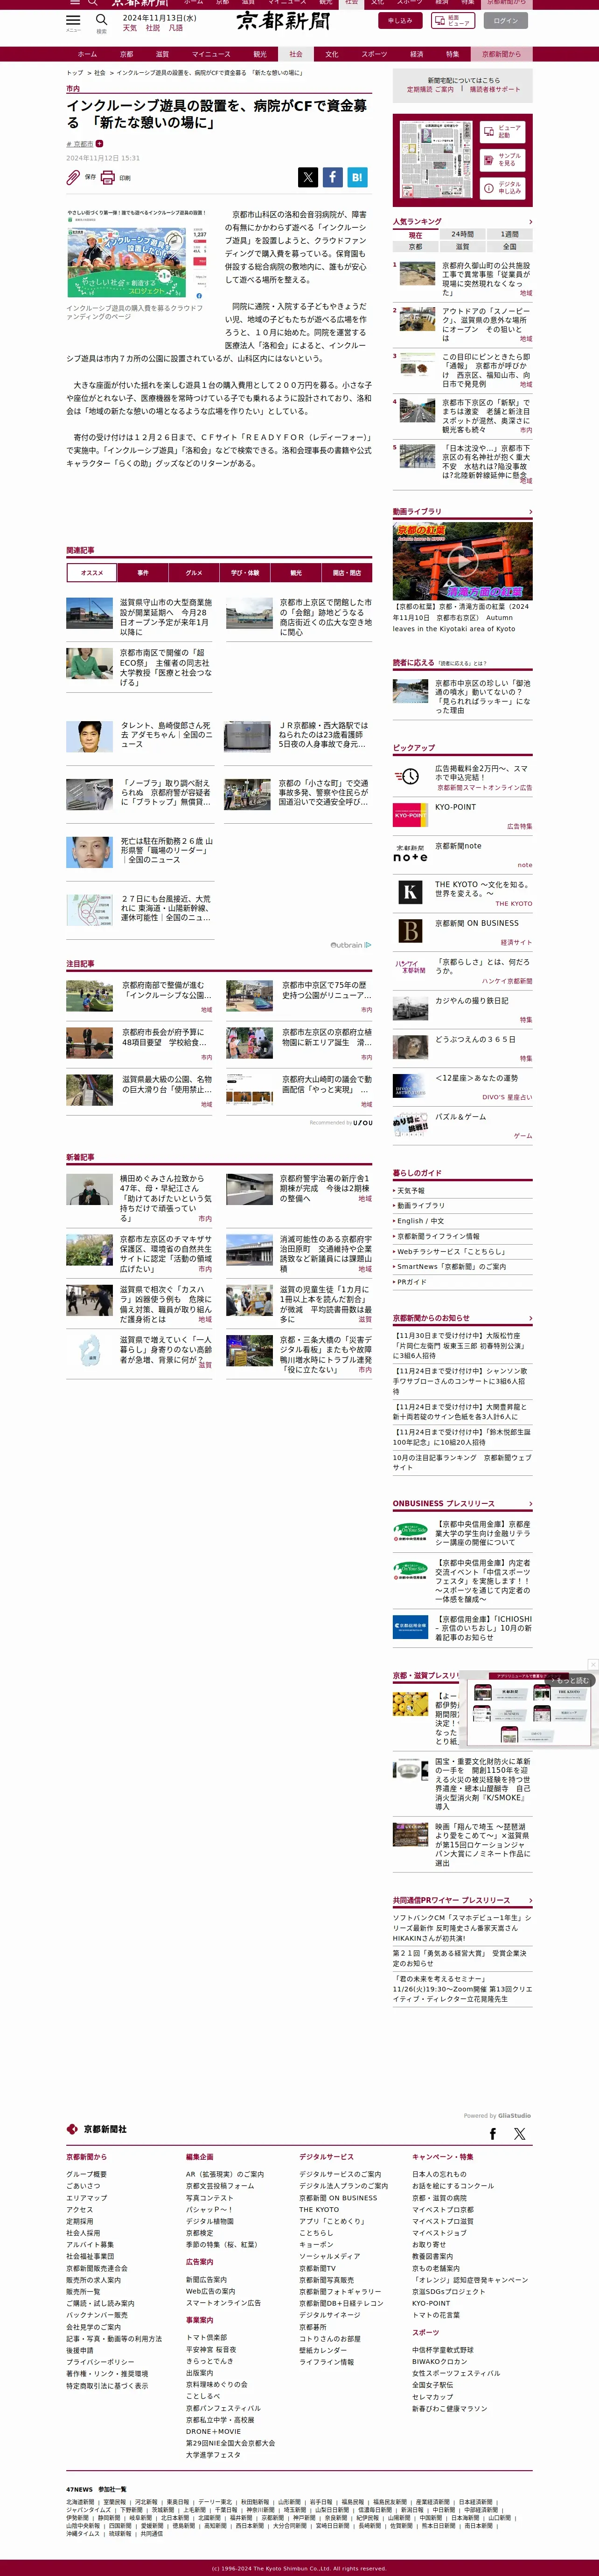The height and width of the screenshot is (2576, 599).
Task: Launch the viewer via ビューア起動 button
Action: pyautogui.click(x=502, y=132)
